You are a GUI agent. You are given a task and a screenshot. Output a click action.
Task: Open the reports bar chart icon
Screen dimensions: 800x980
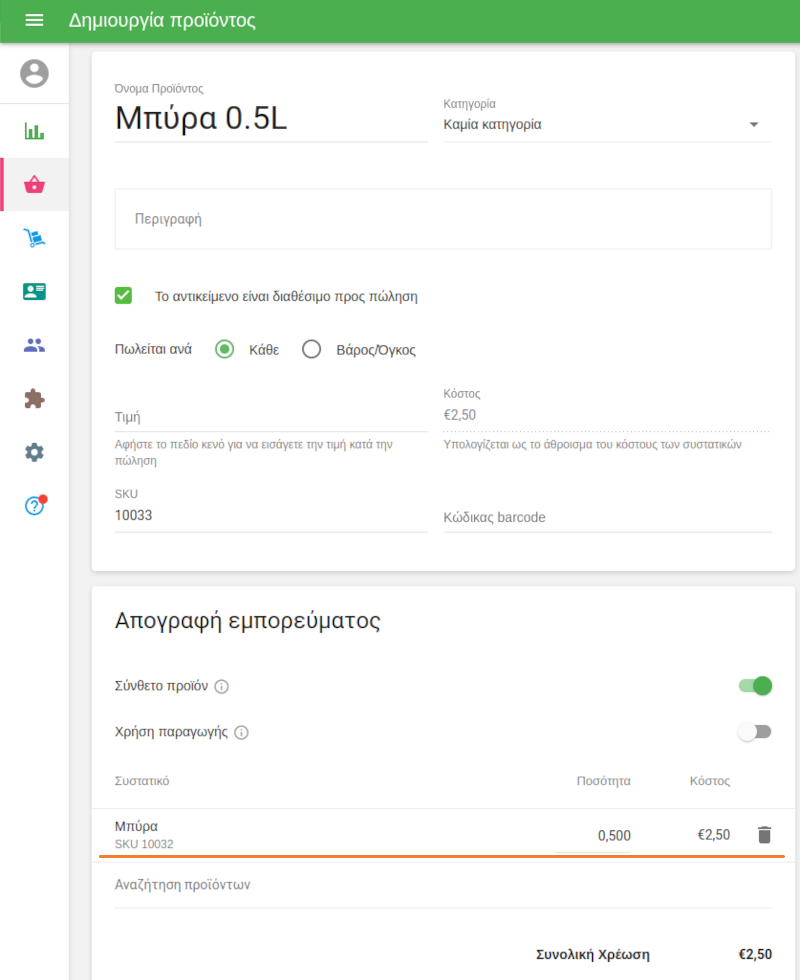34,131
